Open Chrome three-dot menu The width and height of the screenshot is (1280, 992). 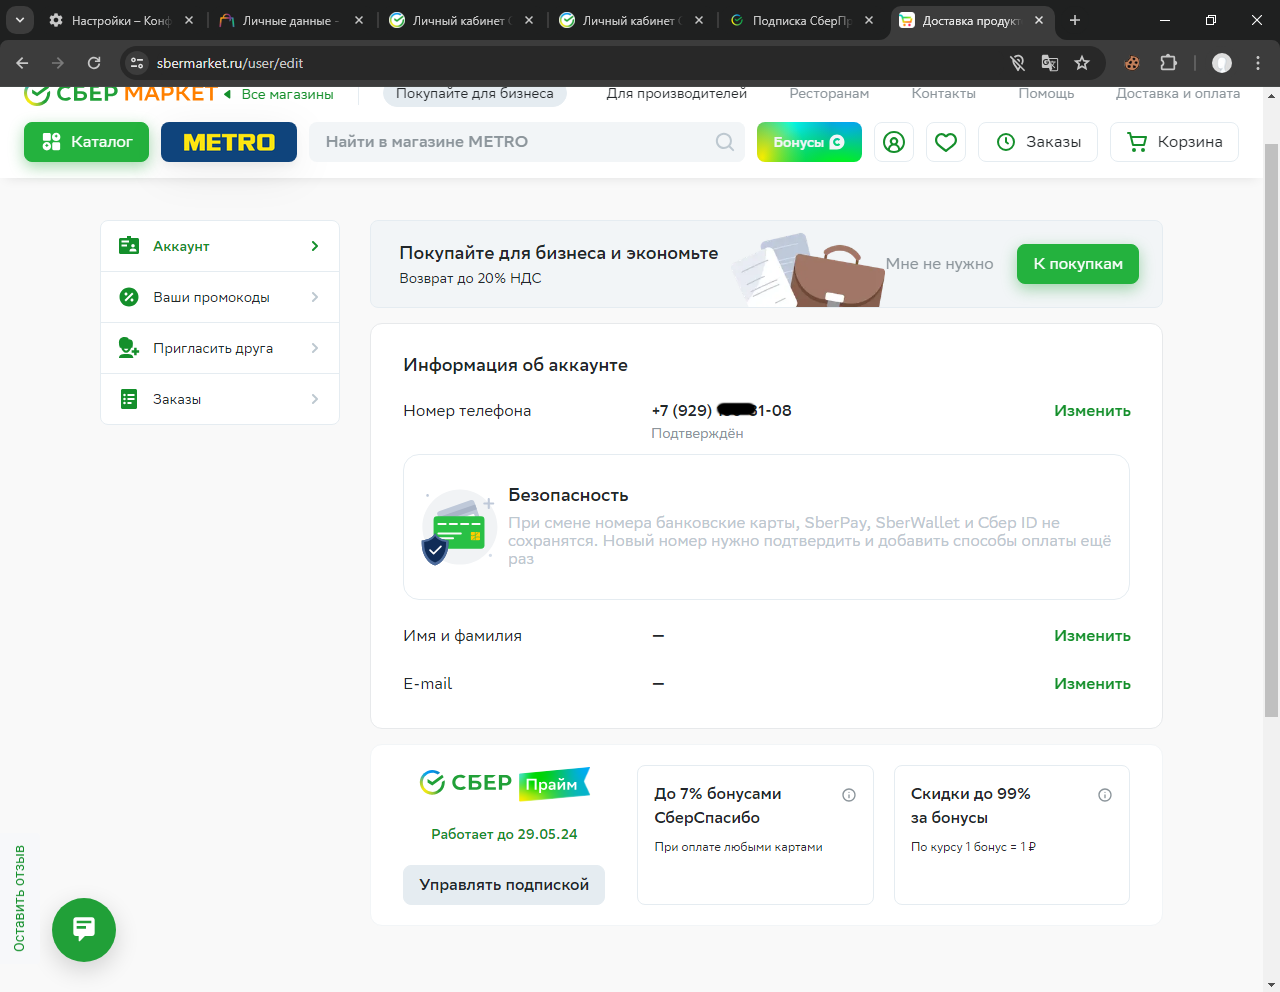coord(1258,63)
